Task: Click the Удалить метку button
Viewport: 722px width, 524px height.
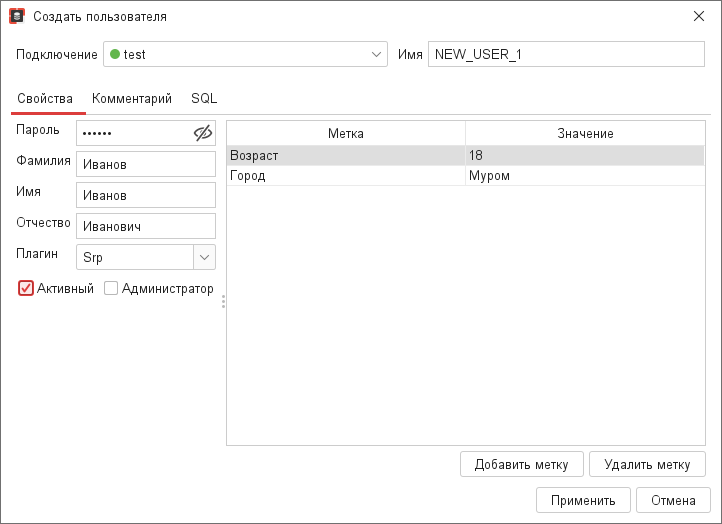Action: [647, 464]
